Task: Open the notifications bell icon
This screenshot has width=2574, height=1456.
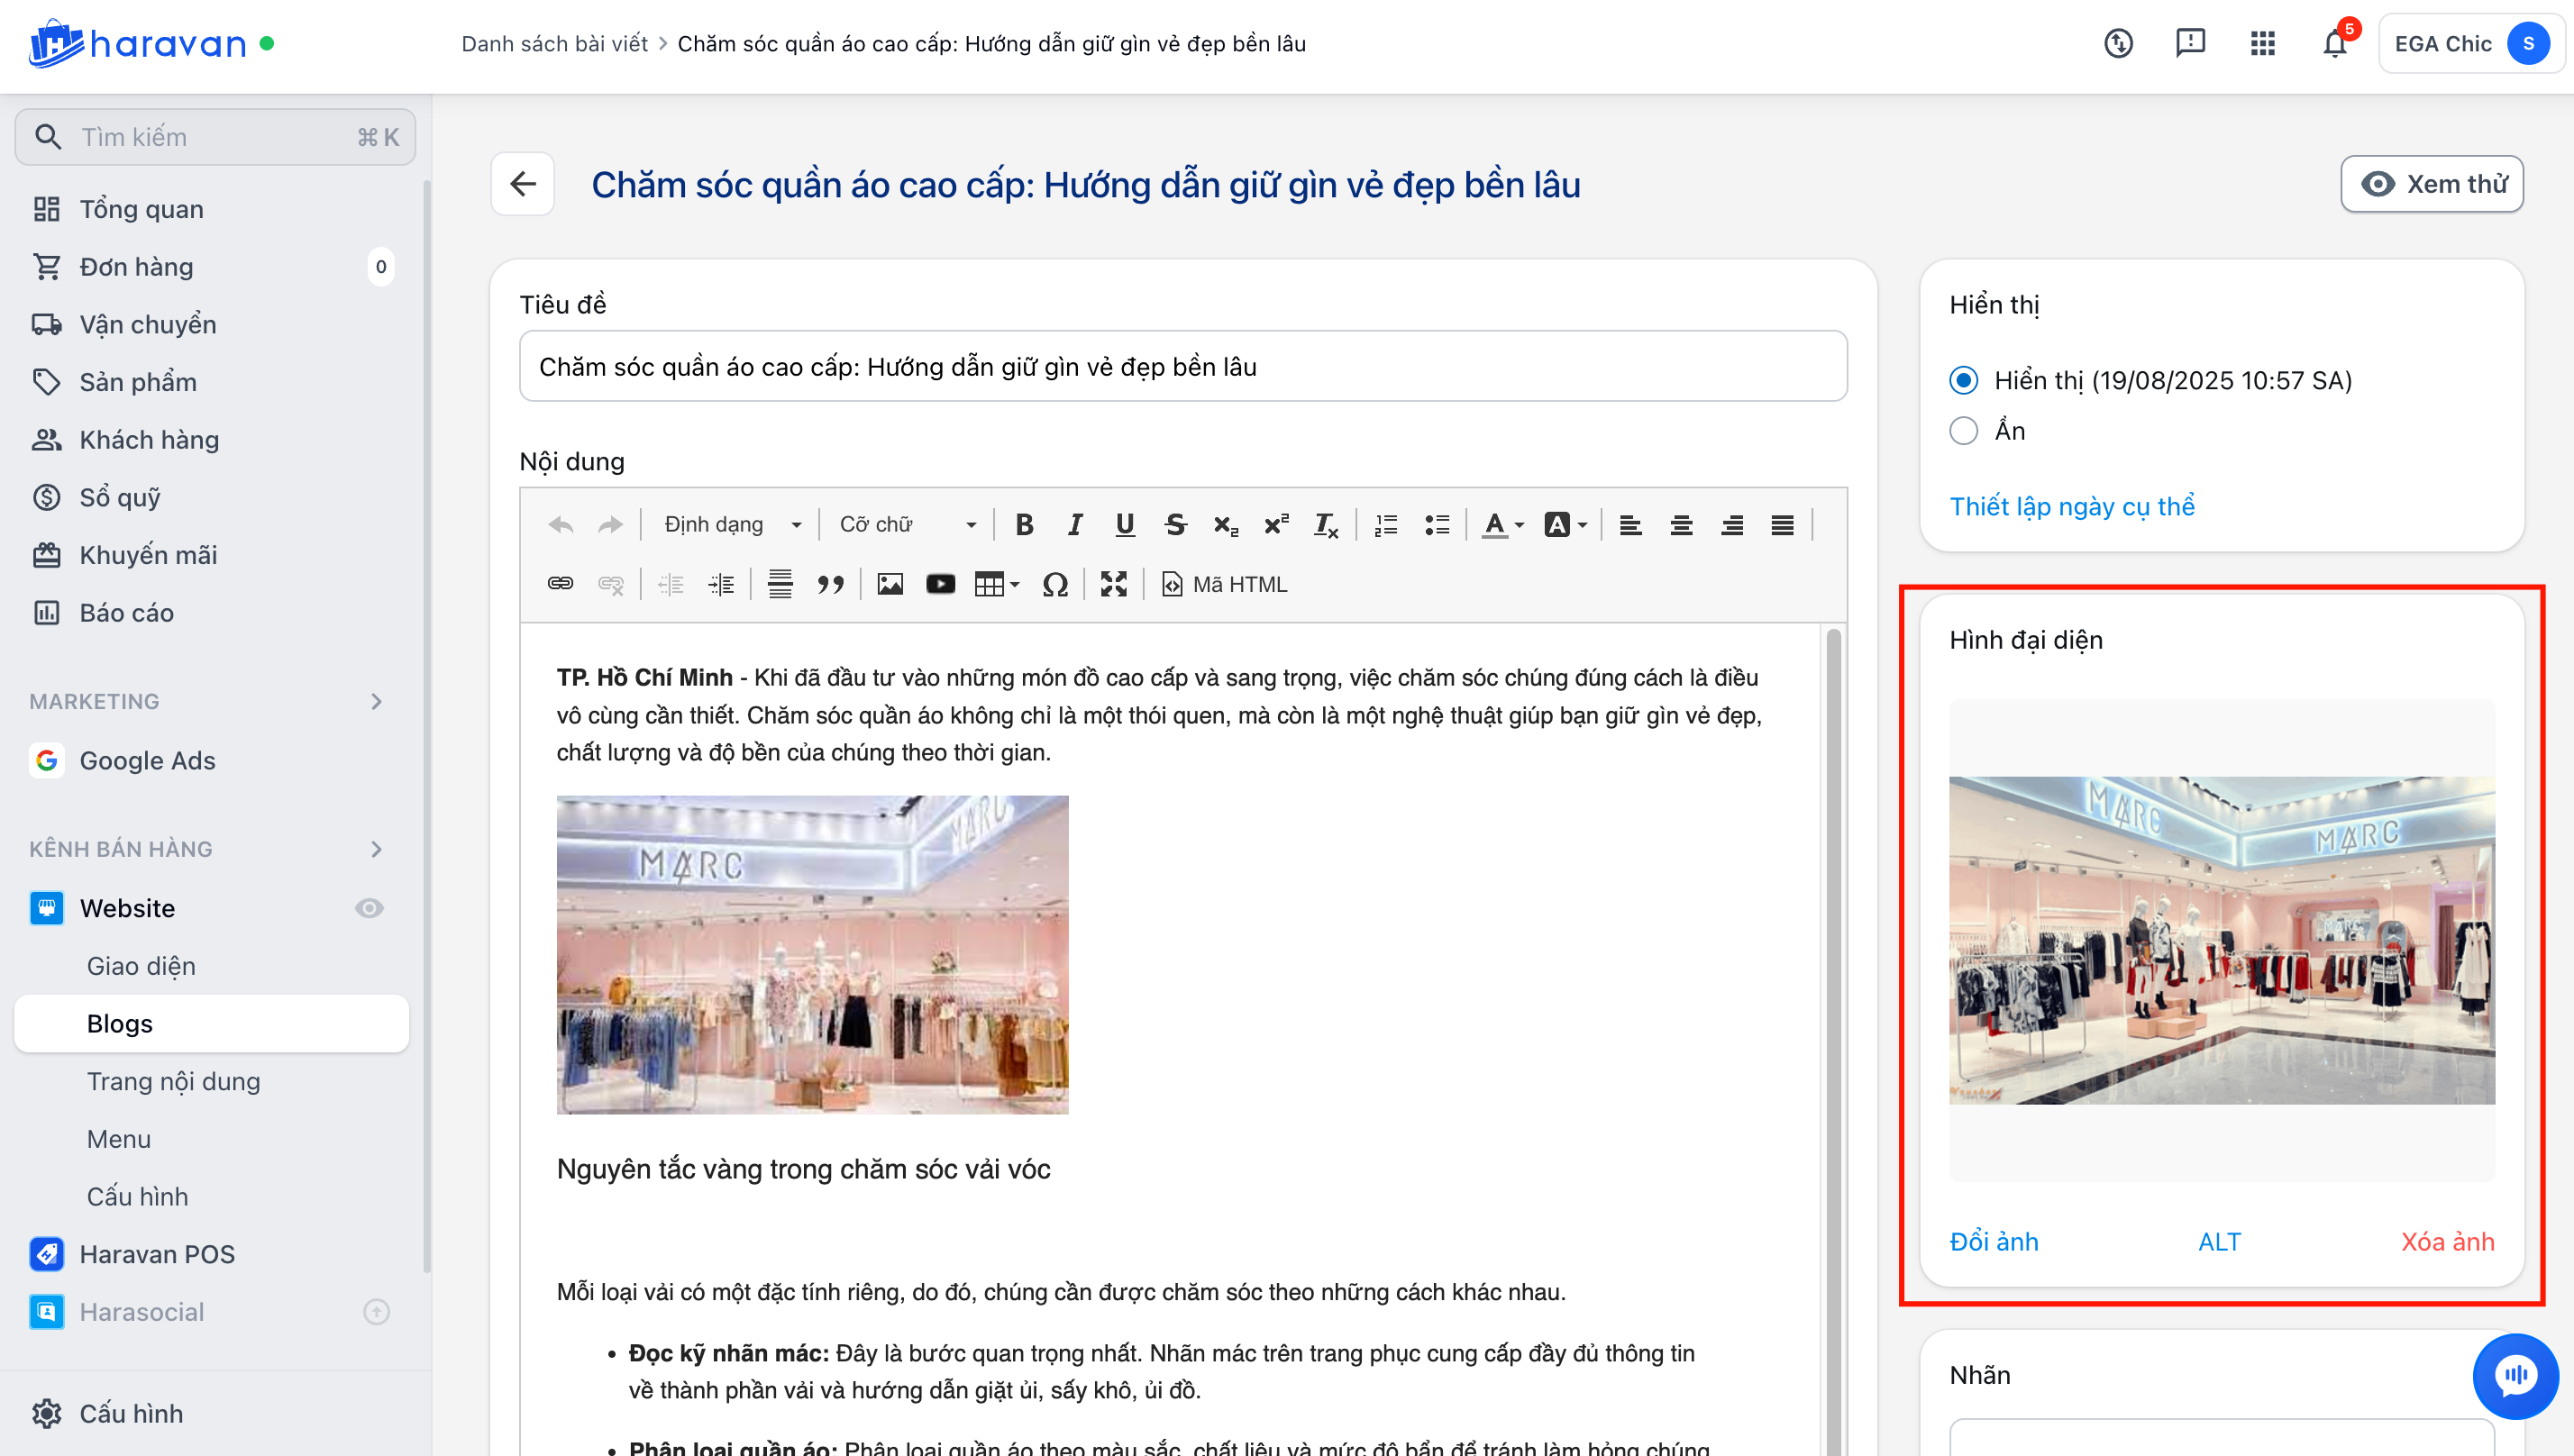Action: click(x=2335, y=44)
